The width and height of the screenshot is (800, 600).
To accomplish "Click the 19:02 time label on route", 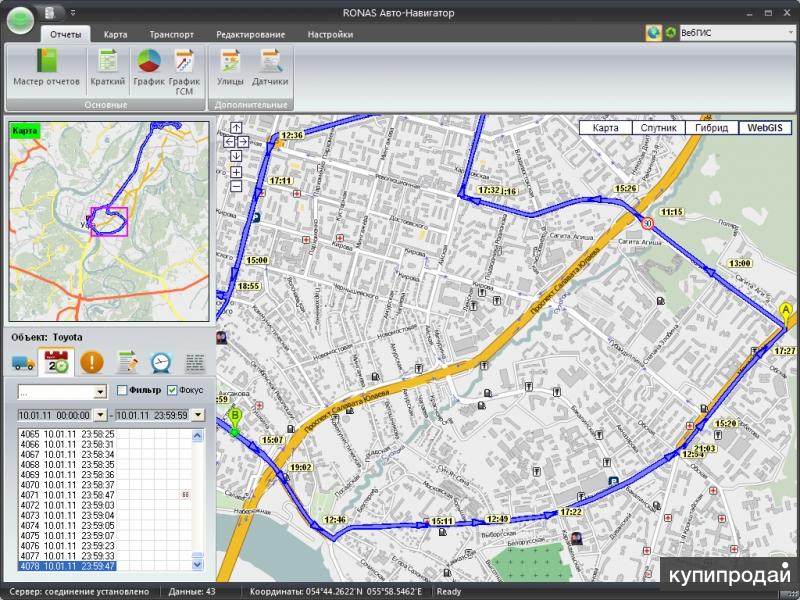I will [301, 467].
